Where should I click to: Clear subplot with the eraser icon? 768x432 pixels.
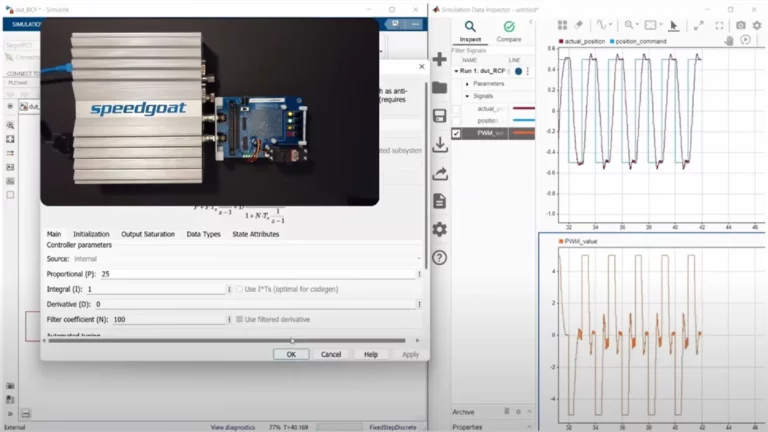pyautogui.click(x=578, y=25)
